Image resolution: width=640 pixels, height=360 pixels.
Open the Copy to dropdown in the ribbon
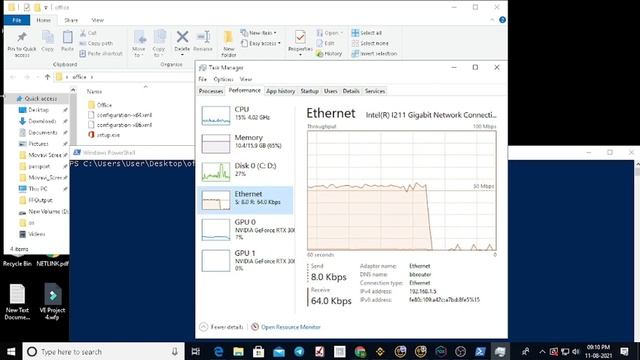point(159,44)
